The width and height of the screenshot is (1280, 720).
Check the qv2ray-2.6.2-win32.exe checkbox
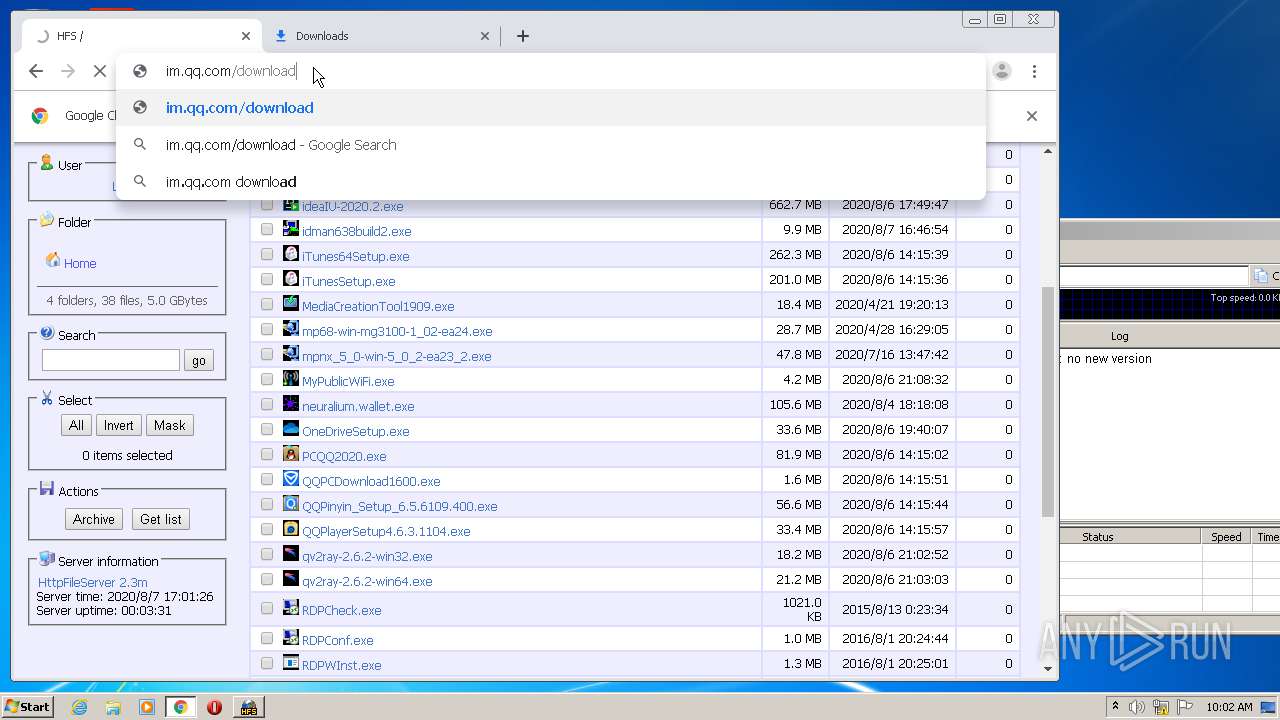click(x=267, y=555)
